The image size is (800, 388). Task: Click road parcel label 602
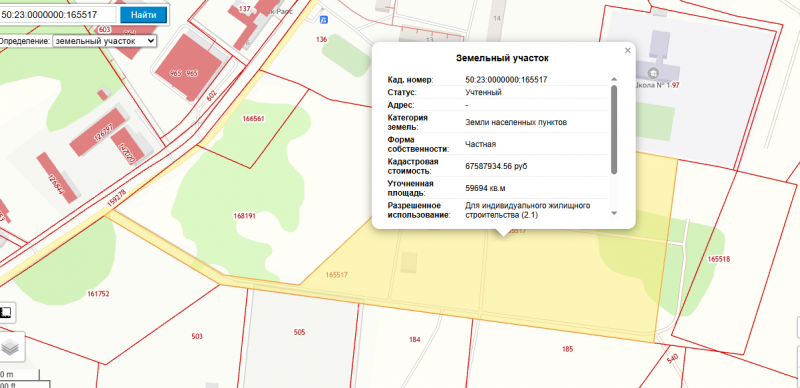coord(212,94)
